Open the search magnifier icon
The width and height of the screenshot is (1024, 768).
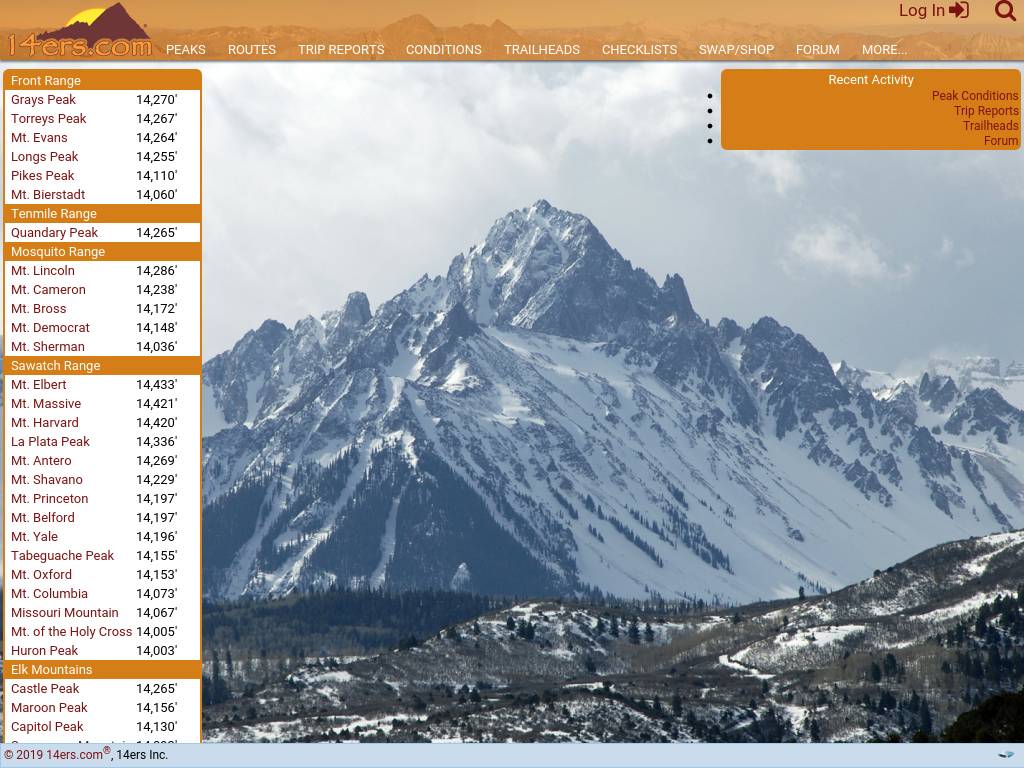click(1005, 10)
